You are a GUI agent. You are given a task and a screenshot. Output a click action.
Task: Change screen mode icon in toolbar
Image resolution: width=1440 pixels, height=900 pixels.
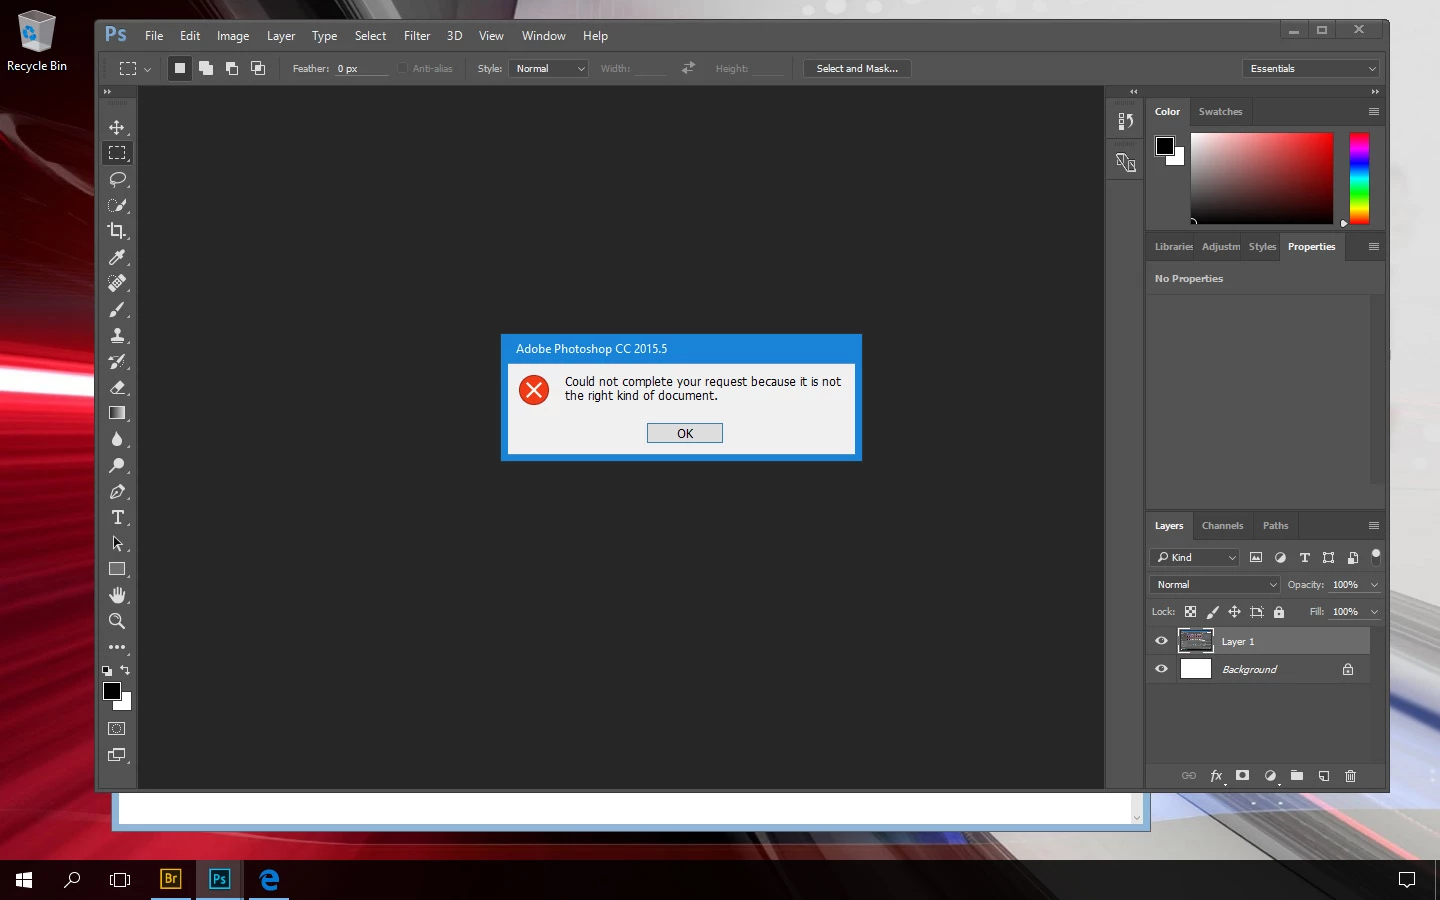[117, 755]
